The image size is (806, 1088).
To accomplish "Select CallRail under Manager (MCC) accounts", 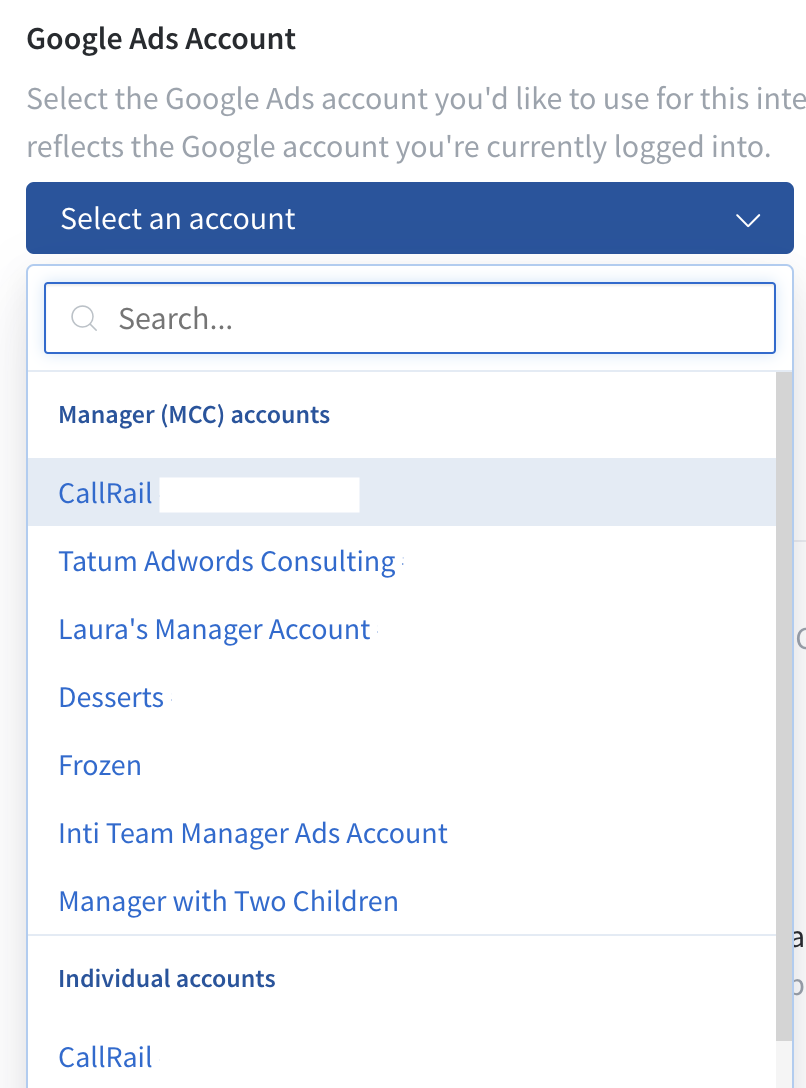I will (402, 492).
